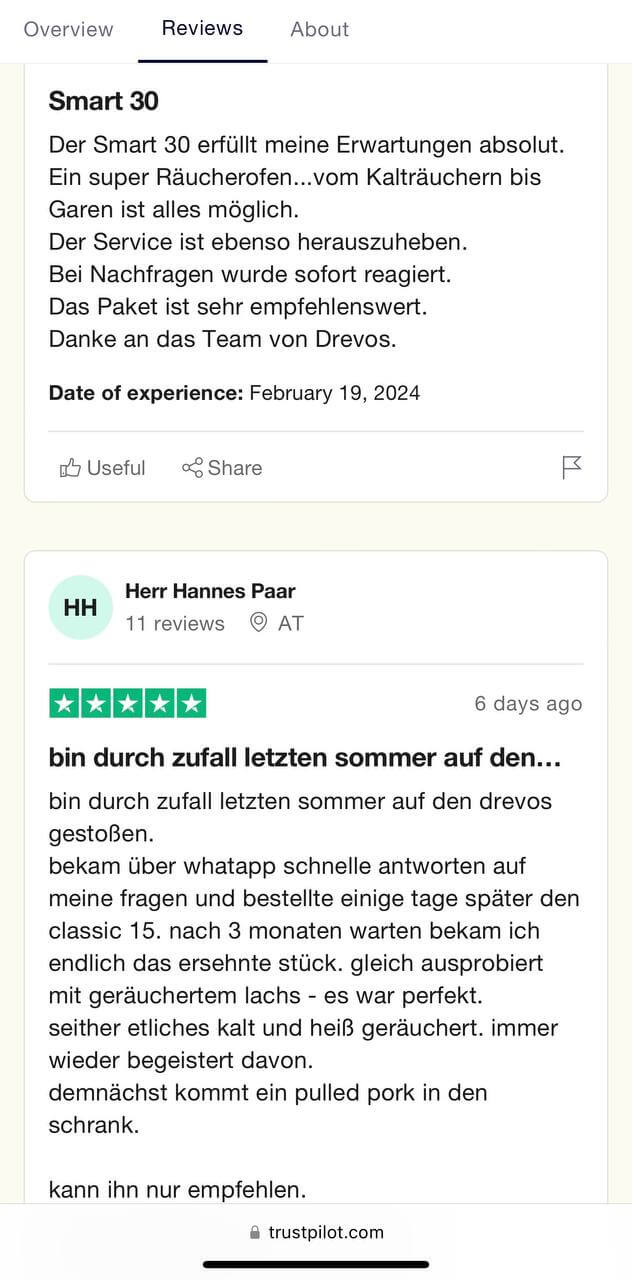Select the Reviews tab
Viewport: 632px width, 1280px height.
(x=203, y=28)
